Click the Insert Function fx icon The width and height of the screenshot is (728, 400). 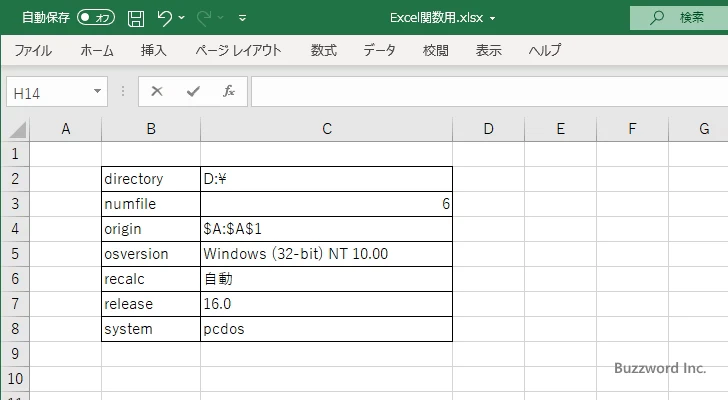pyautogui.click(x=228, y=91)
